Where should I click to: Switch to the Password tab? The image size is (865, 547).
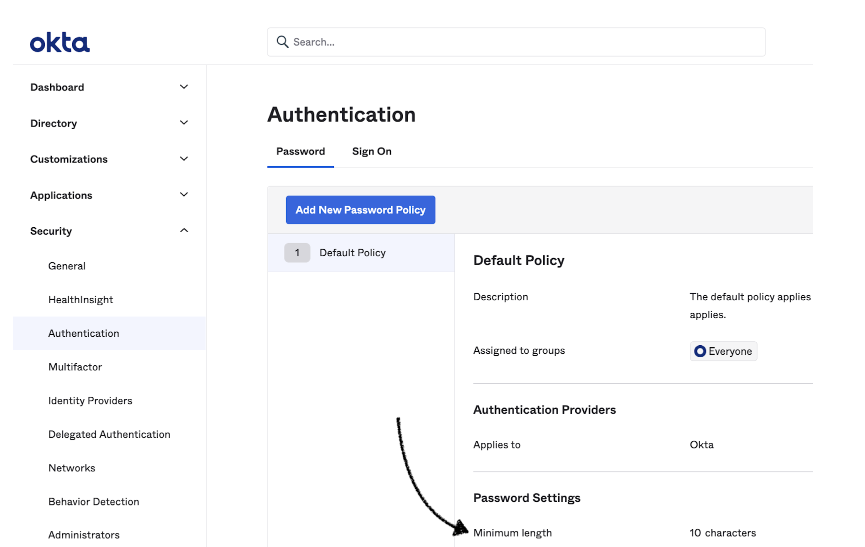coord(300,151)
